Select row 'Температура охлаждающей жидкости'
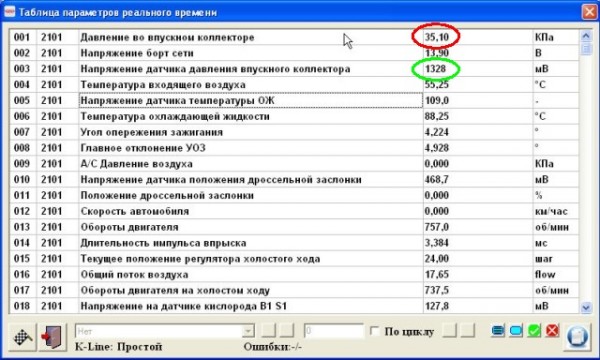This screenshot has height=360, width=600. [294, 116]
